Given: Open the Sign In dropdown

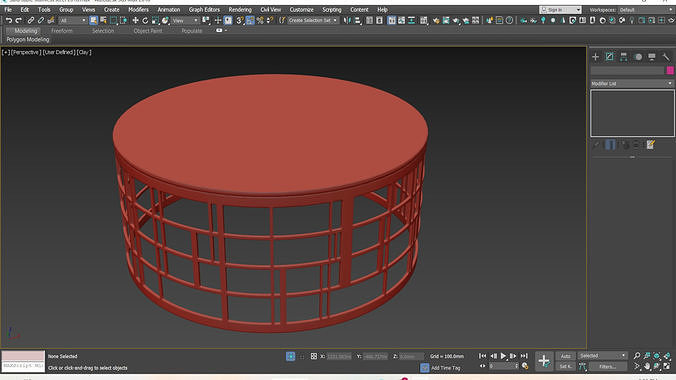Looking at the screenshot, I should [560, 9].
